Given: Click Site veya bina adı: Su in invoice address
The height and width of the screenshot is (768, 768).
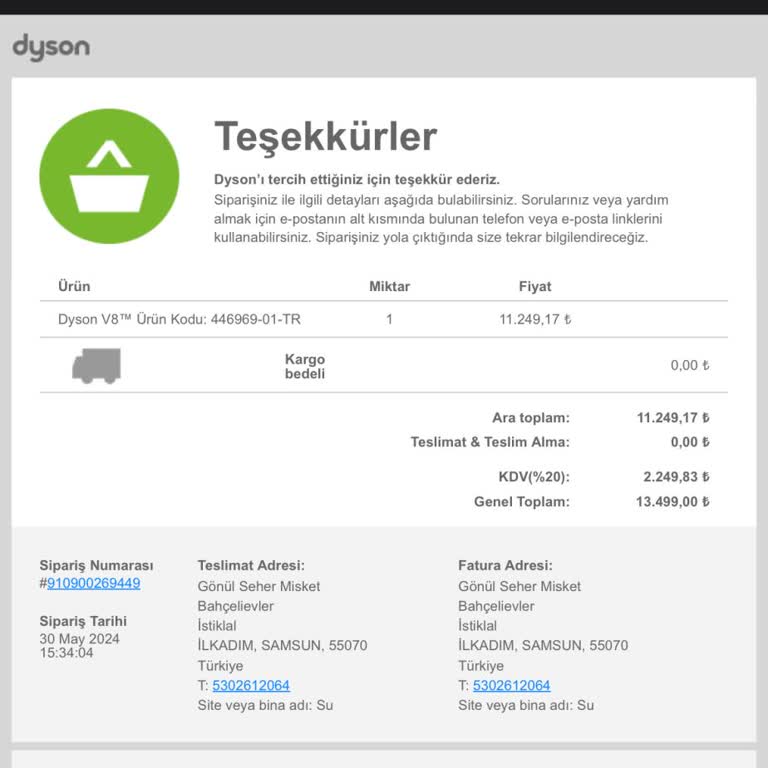Looking at the screenshot, I should tap(526, 705).
